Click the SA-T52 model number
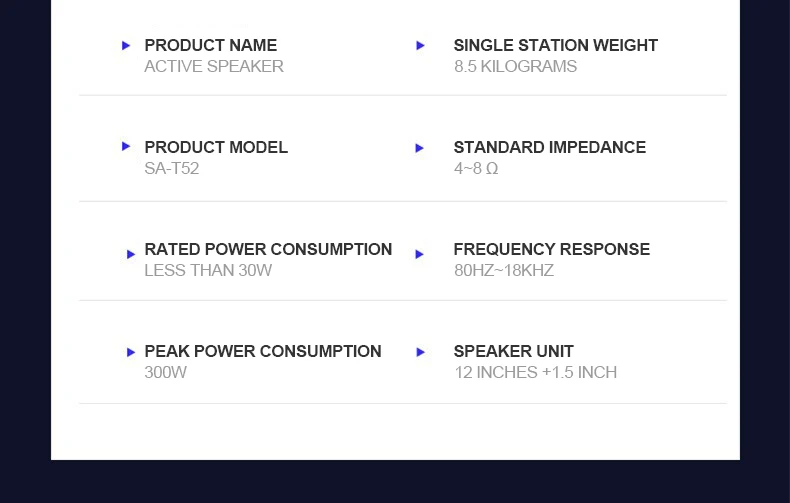Screen dimensions: 790x503 172,168
